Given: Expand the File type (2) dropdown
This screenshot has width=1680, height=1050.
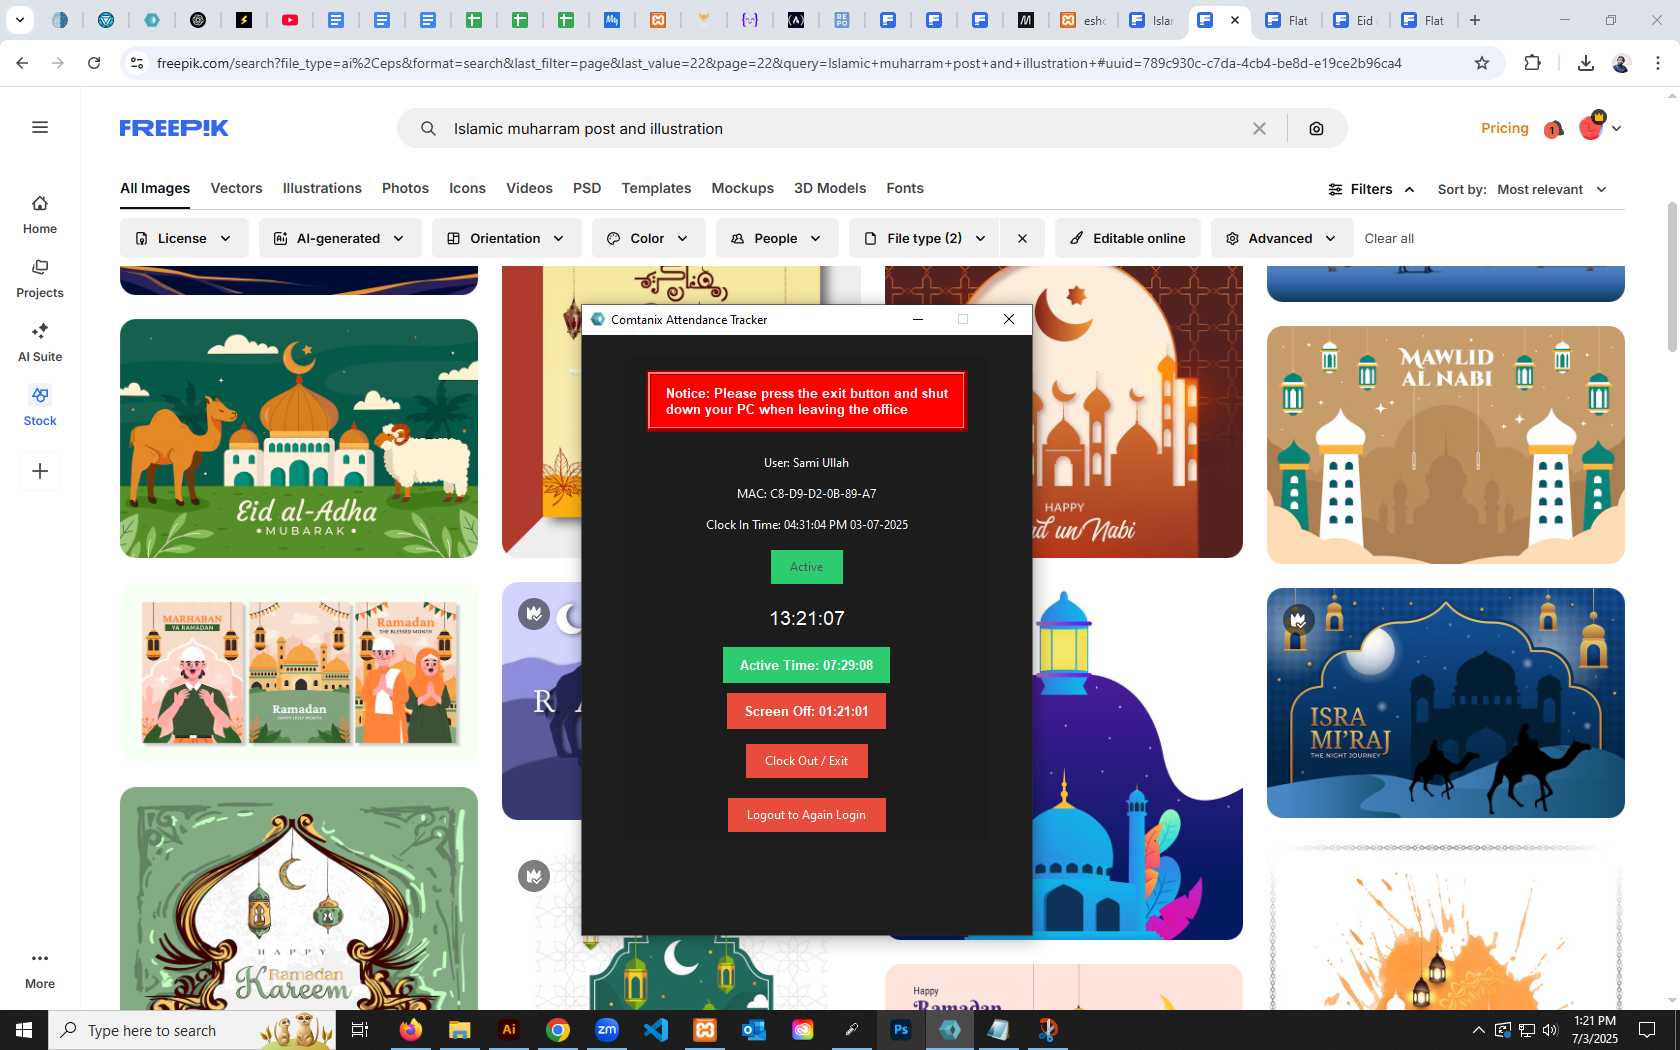Looking at the screenshot, I should pos(925,238).
